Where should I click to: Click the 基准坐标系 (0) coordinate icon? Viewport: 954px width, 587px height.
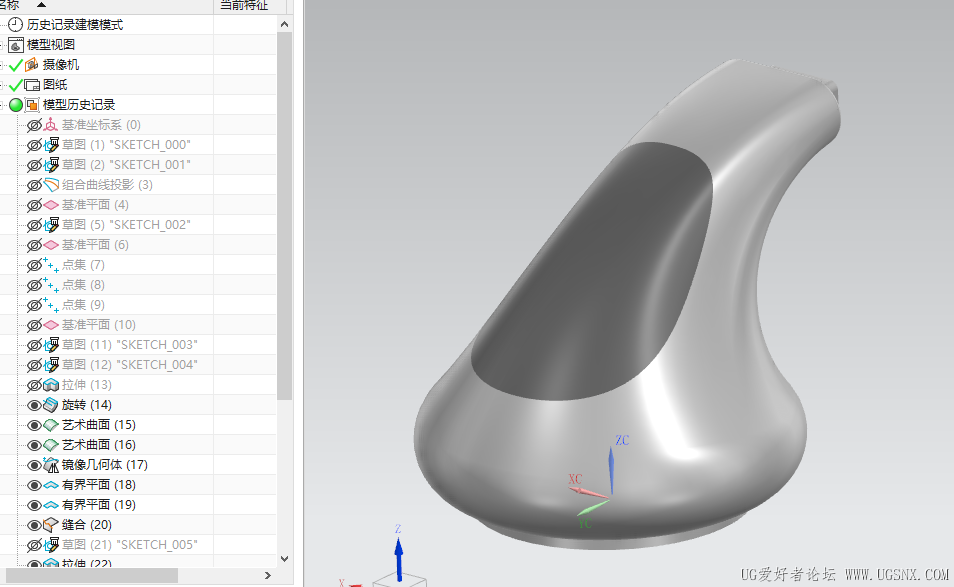pos(51,125)
